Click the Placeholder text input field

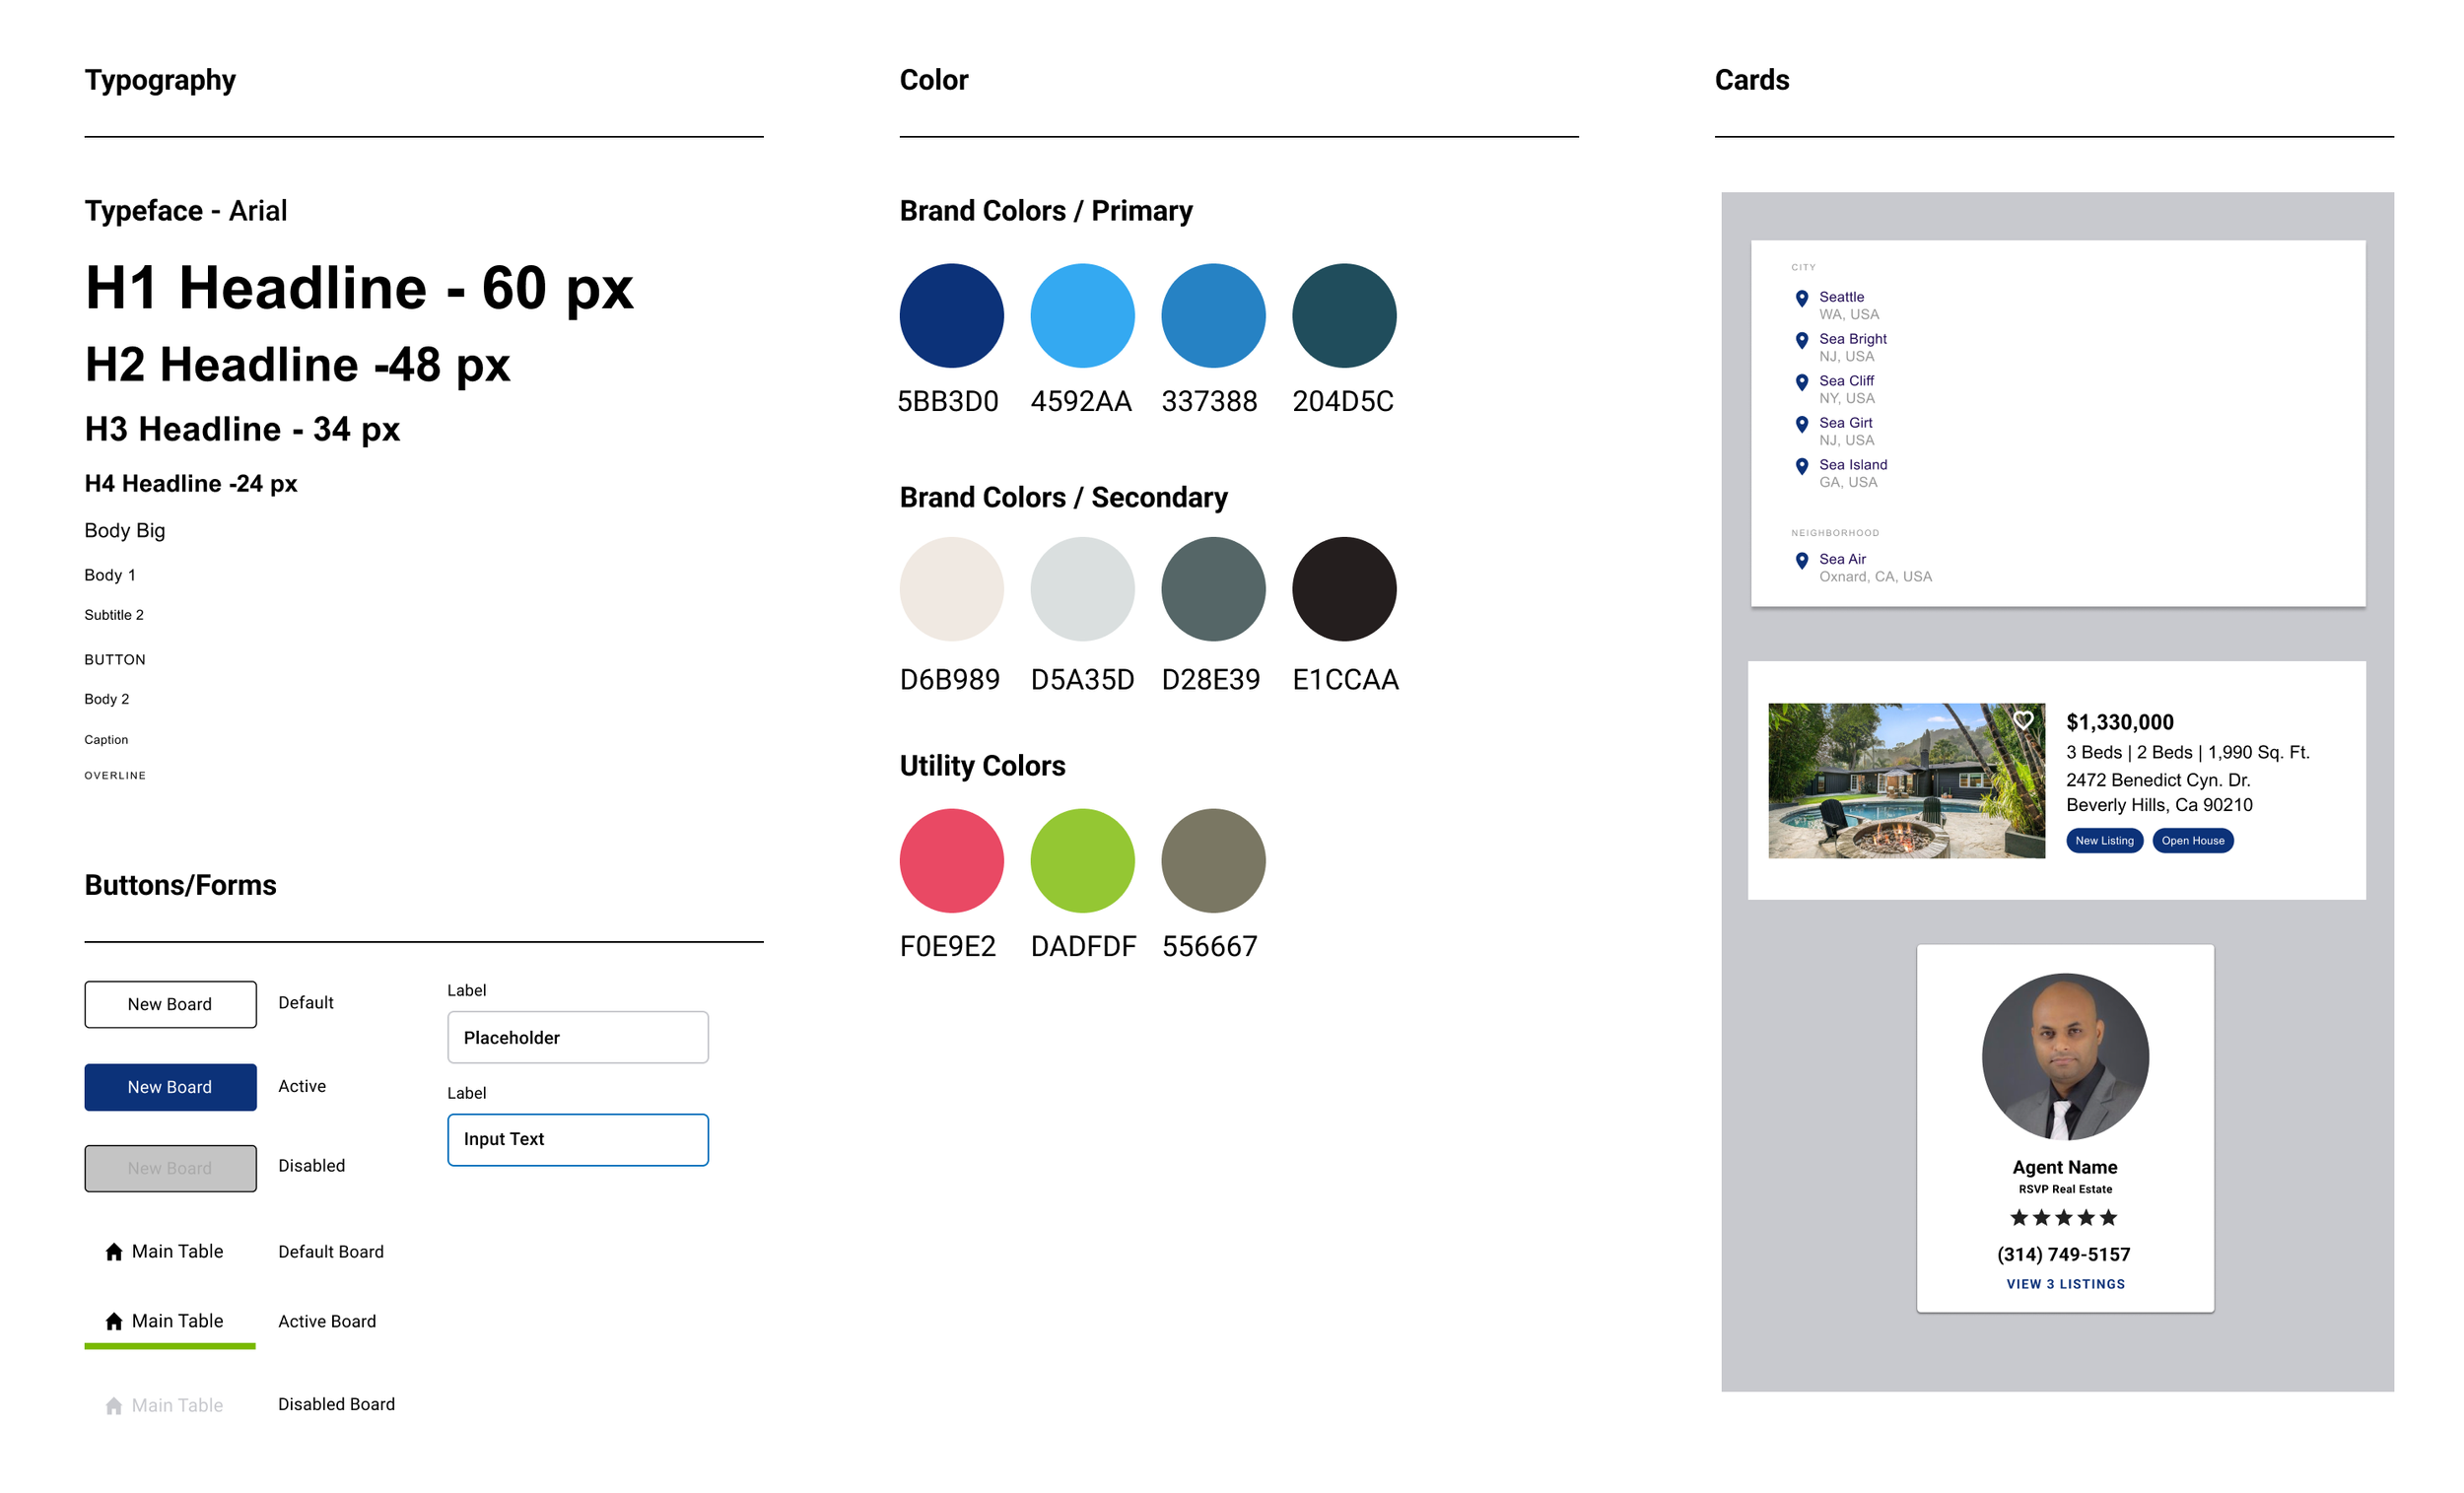point(577,1037)
